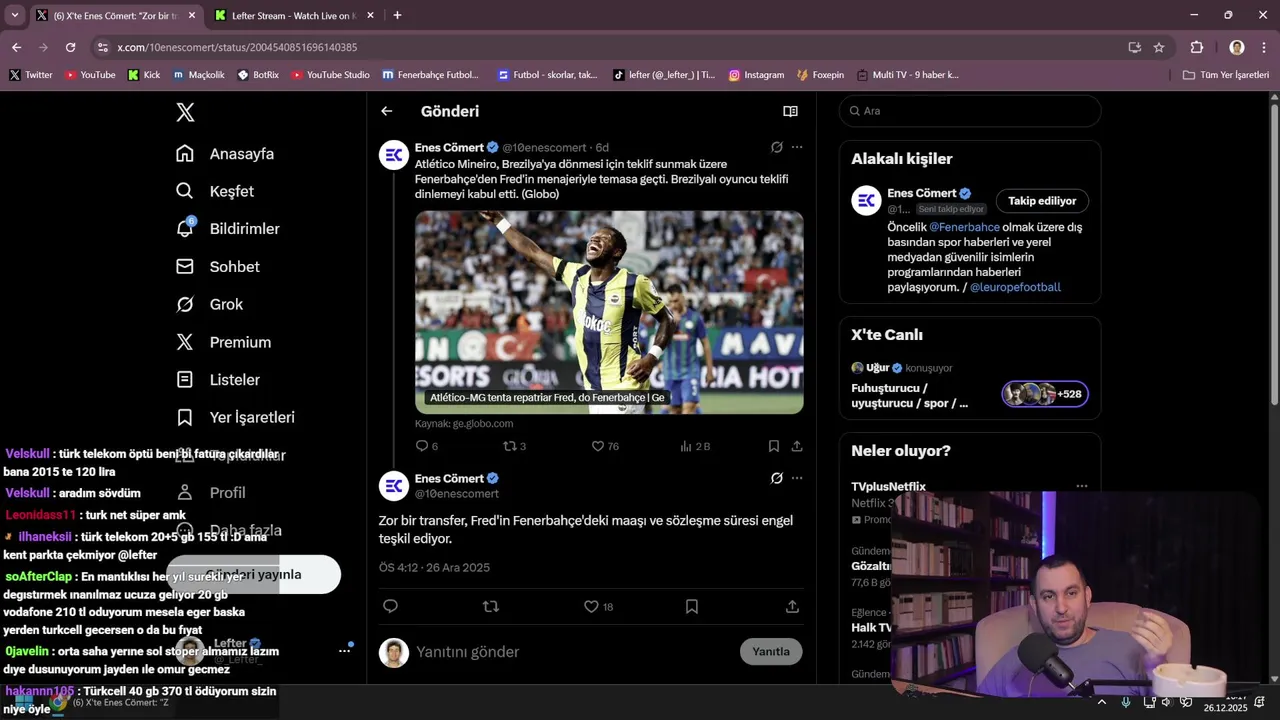The image size is (1280, 720).
Task: Close the X Enes Cömert tab
Action: (x=190, y=16)
